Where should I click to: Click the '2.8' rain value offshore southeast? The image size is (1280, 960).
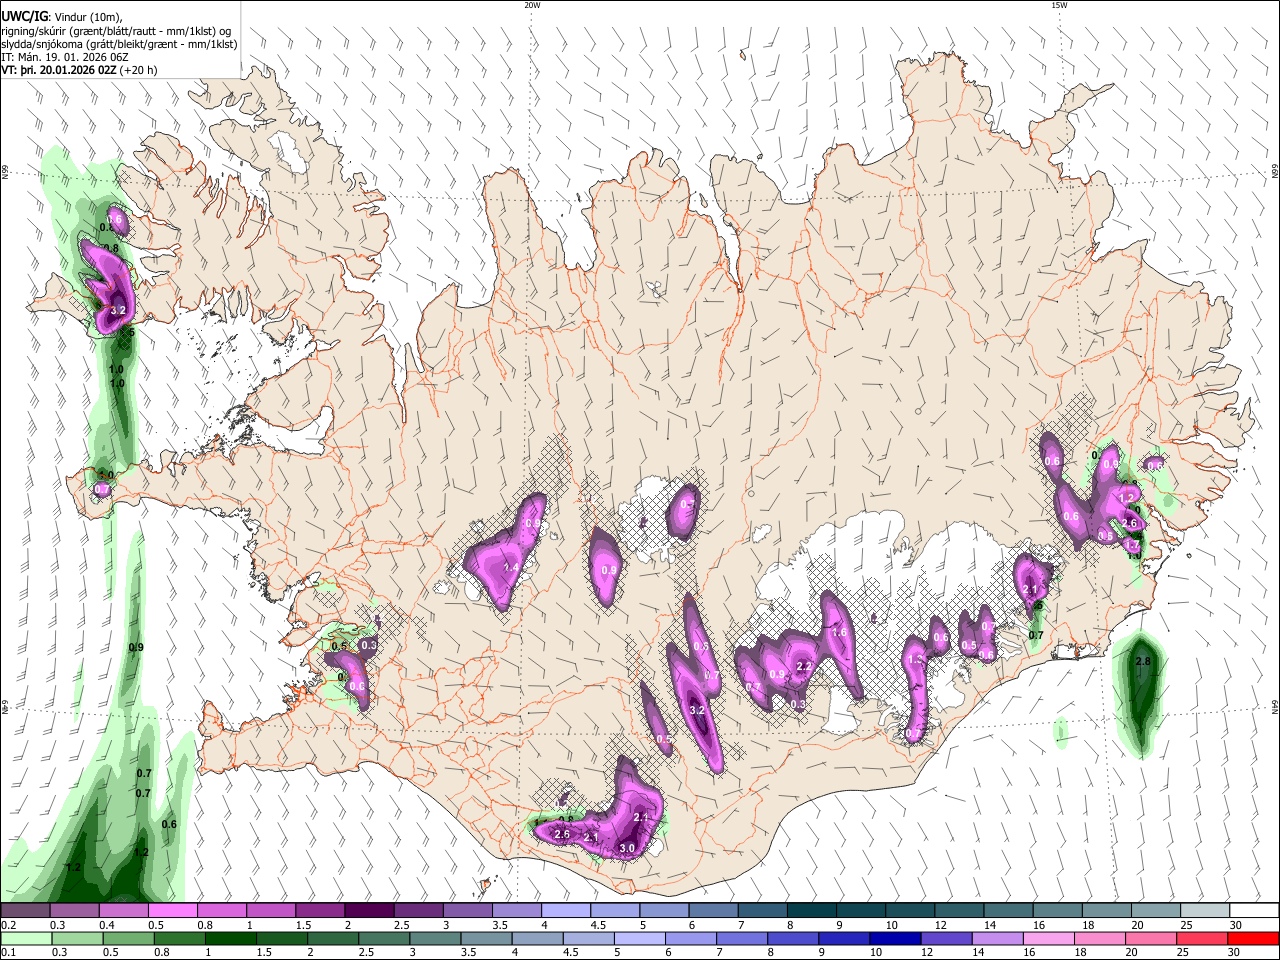tap(1145, 662)
